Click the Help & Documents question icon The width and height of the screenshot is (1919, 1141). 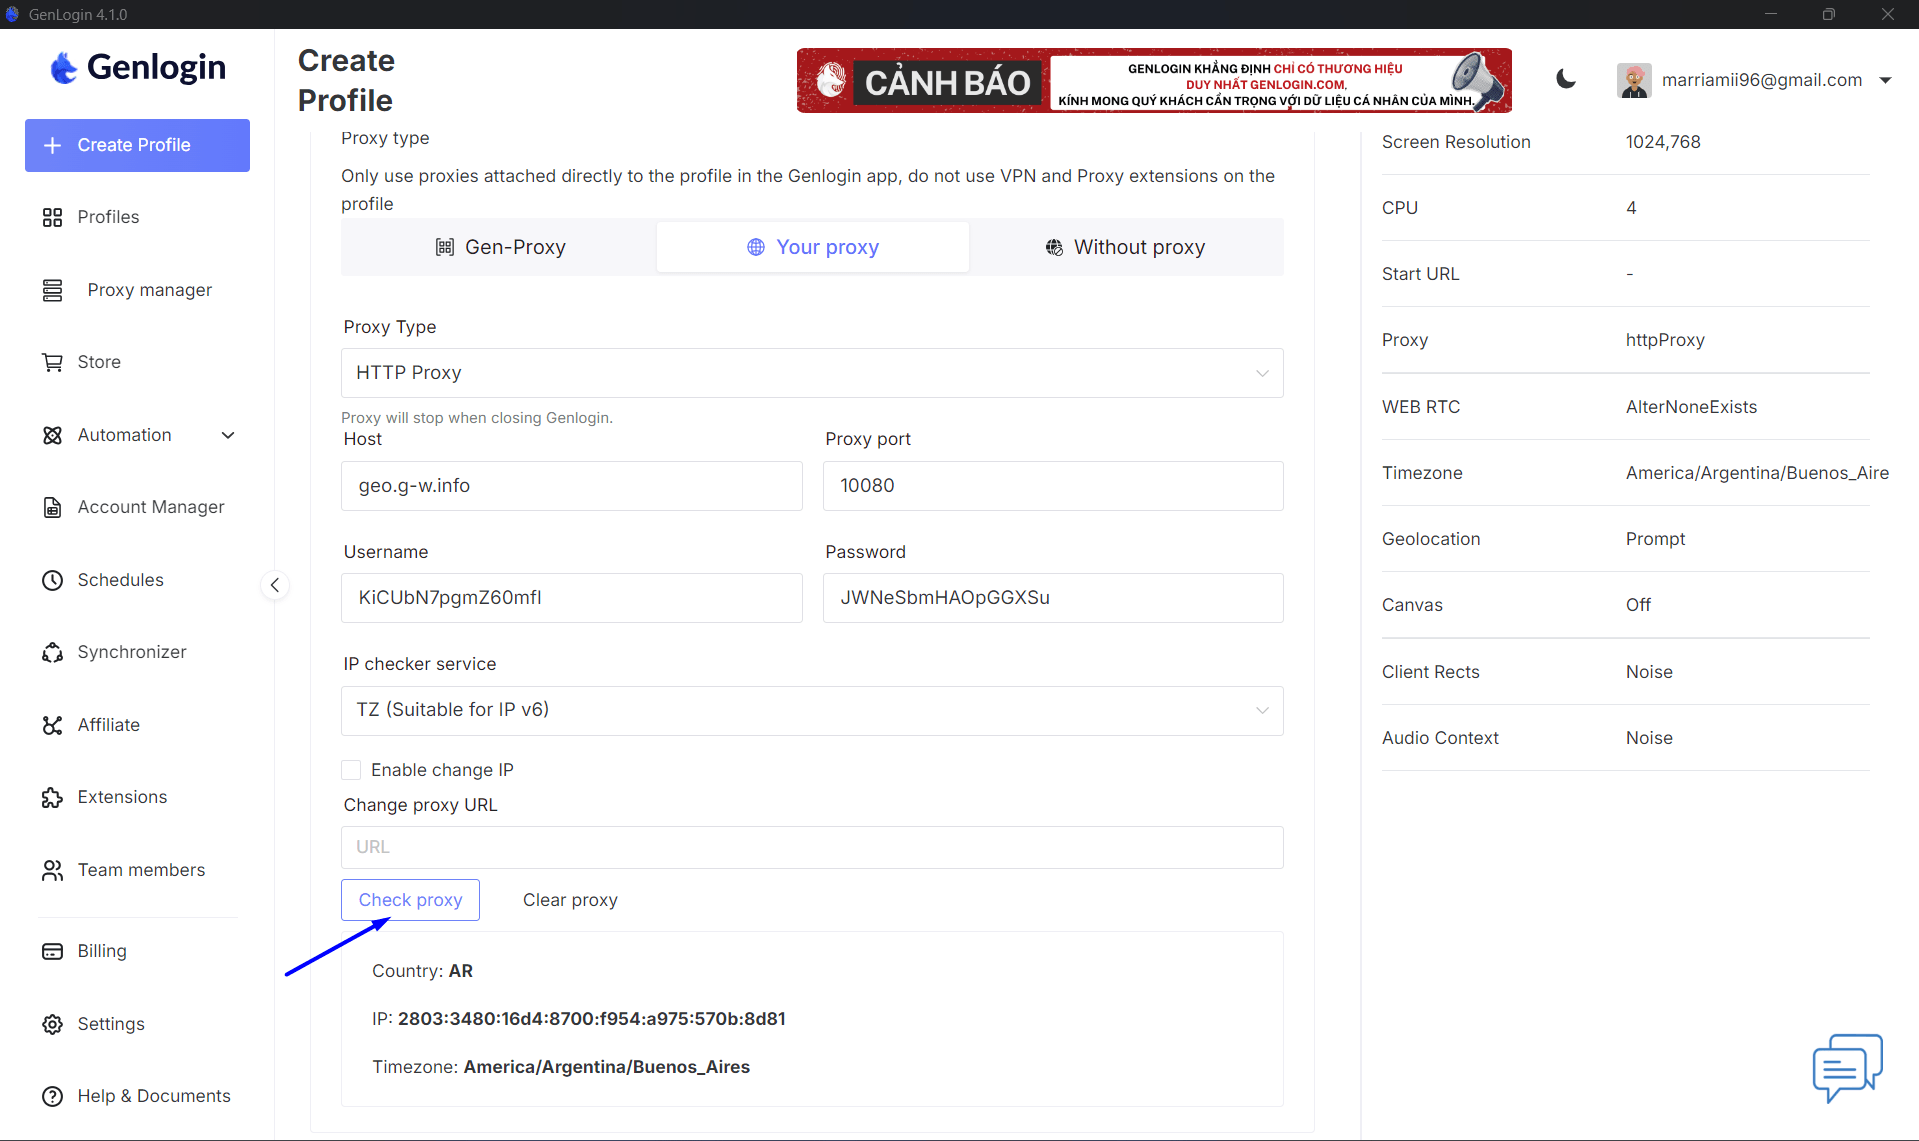(52, 1096)
